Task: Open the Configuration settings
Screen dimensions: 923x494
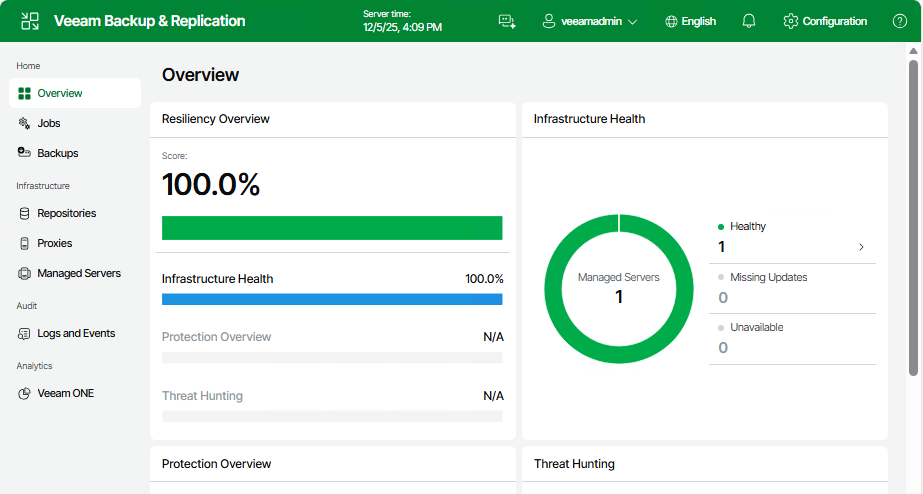Action: point(825,21)
